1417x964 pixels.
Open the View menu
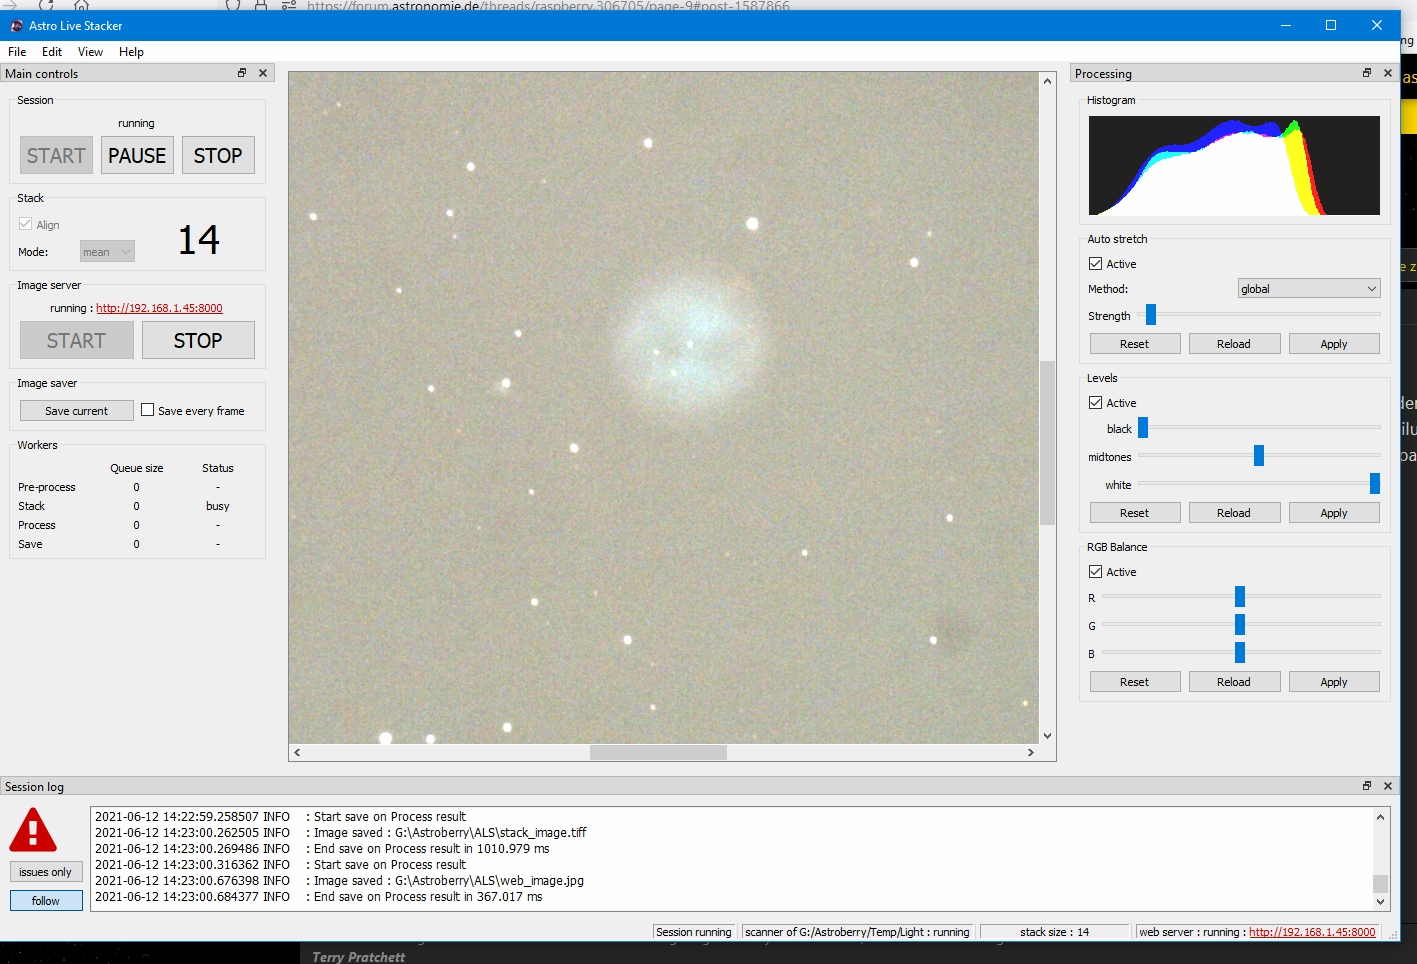(90, 52)
